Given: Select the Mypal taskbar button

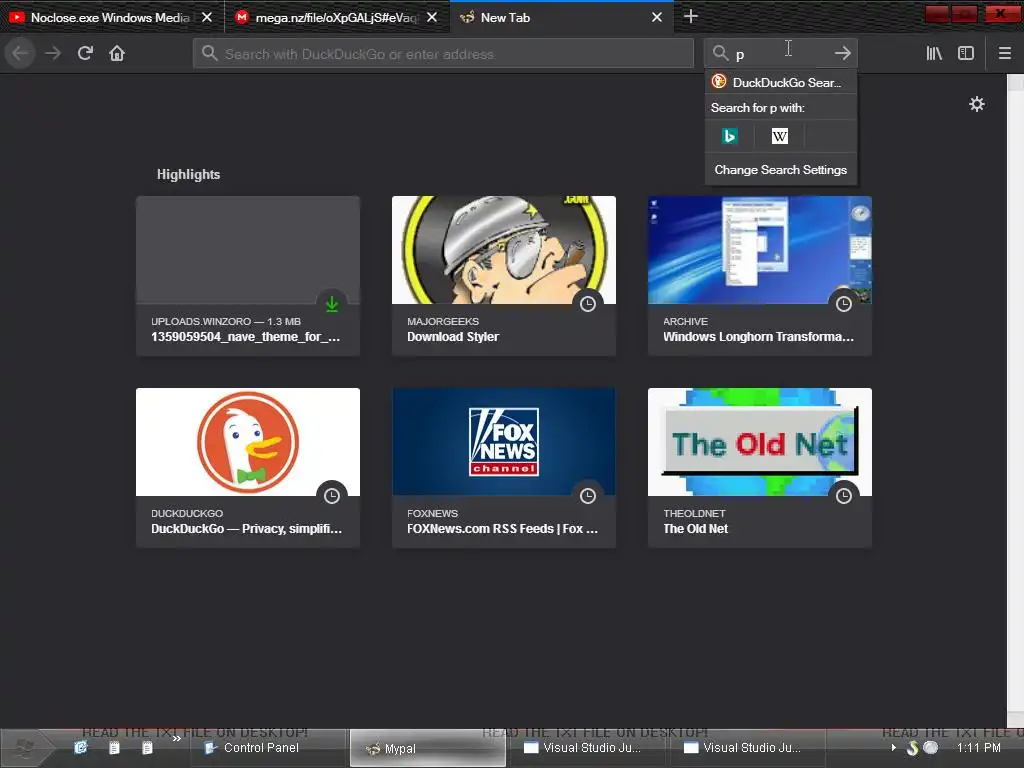Looking at the screenshot, I should (428, 748).
